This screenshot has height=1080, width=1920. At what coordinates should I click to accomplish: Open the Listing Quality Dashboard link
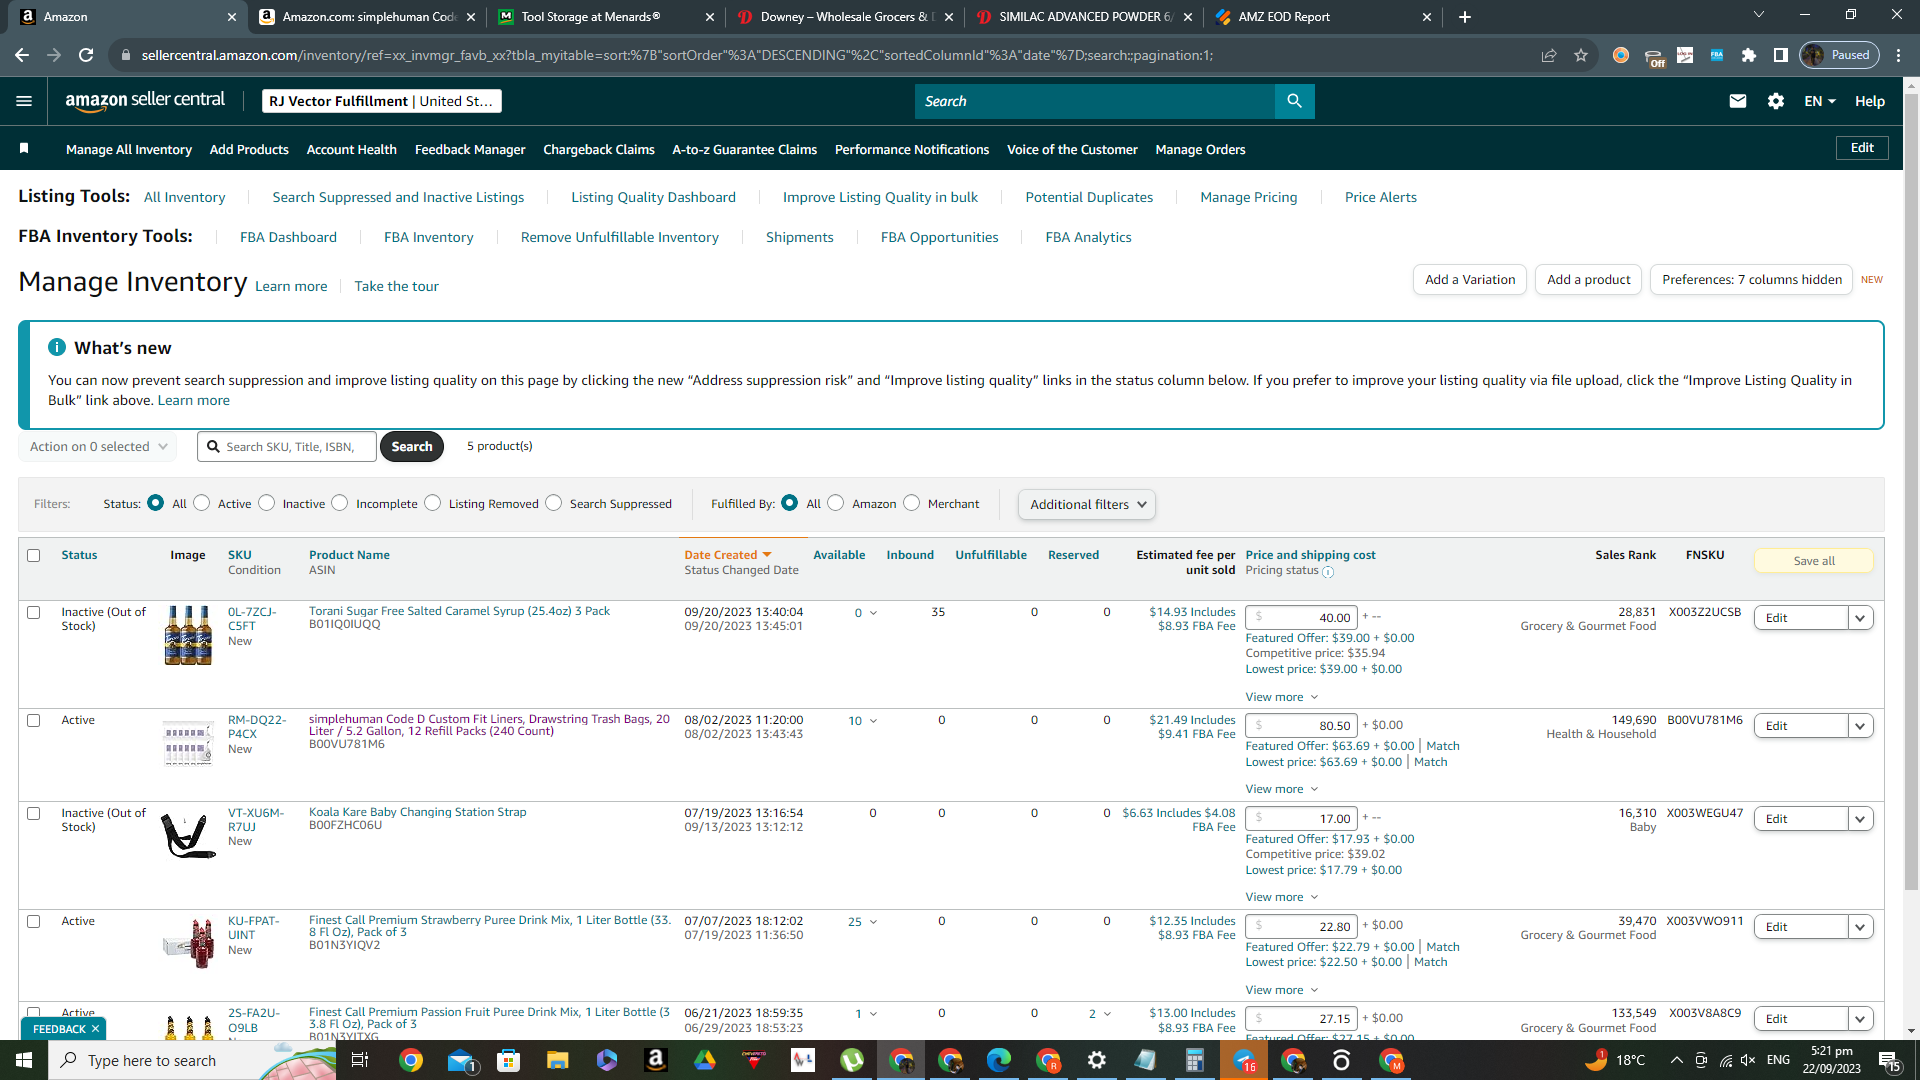point(653,197)
